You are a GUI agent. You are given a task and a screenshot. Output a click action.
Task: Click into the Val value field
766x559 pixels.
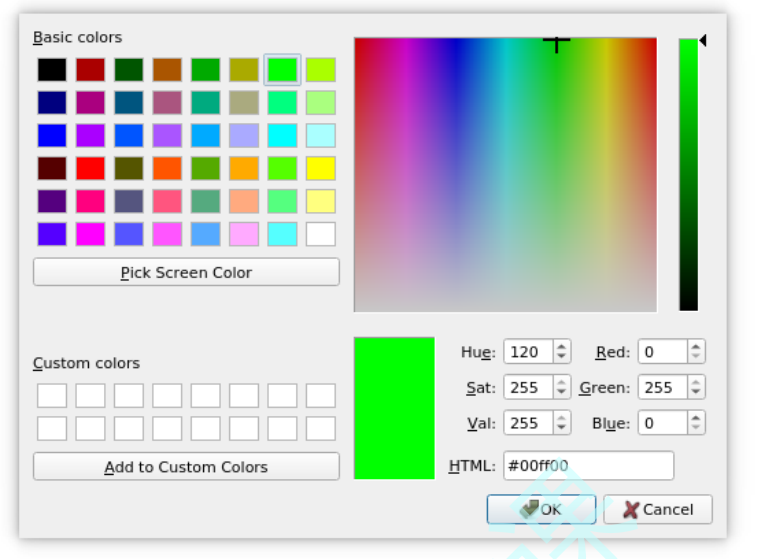[x=529, y=423]
